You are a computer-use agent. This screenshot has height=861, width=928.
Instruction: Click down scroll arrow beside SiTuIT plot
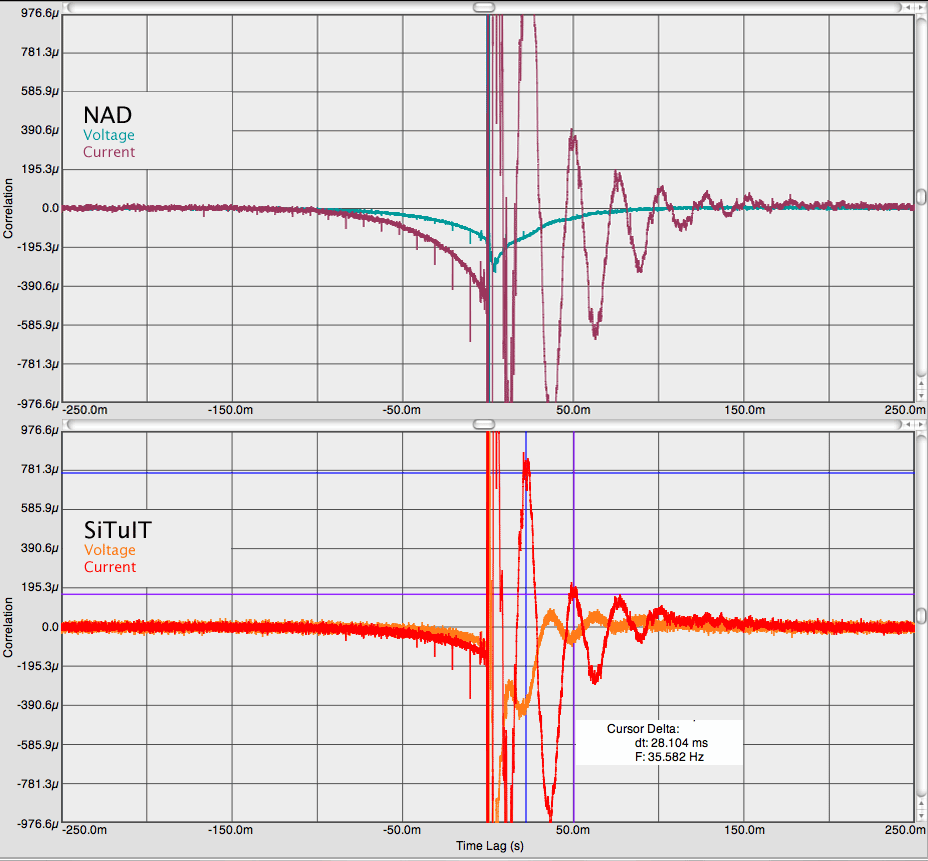pos(921,814)
